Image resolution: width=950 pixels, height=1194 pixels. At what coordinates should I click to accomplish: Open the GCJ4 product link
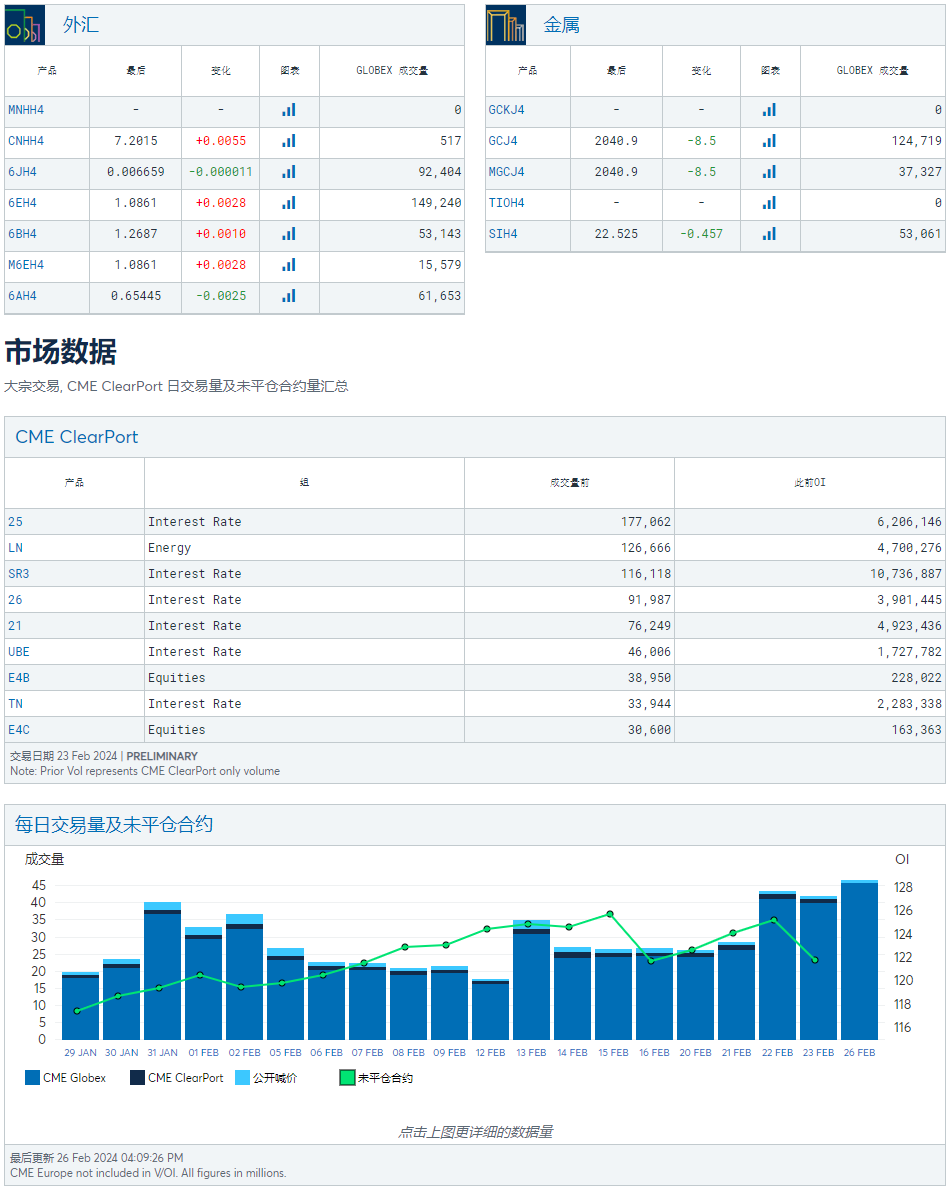(503, 141)
